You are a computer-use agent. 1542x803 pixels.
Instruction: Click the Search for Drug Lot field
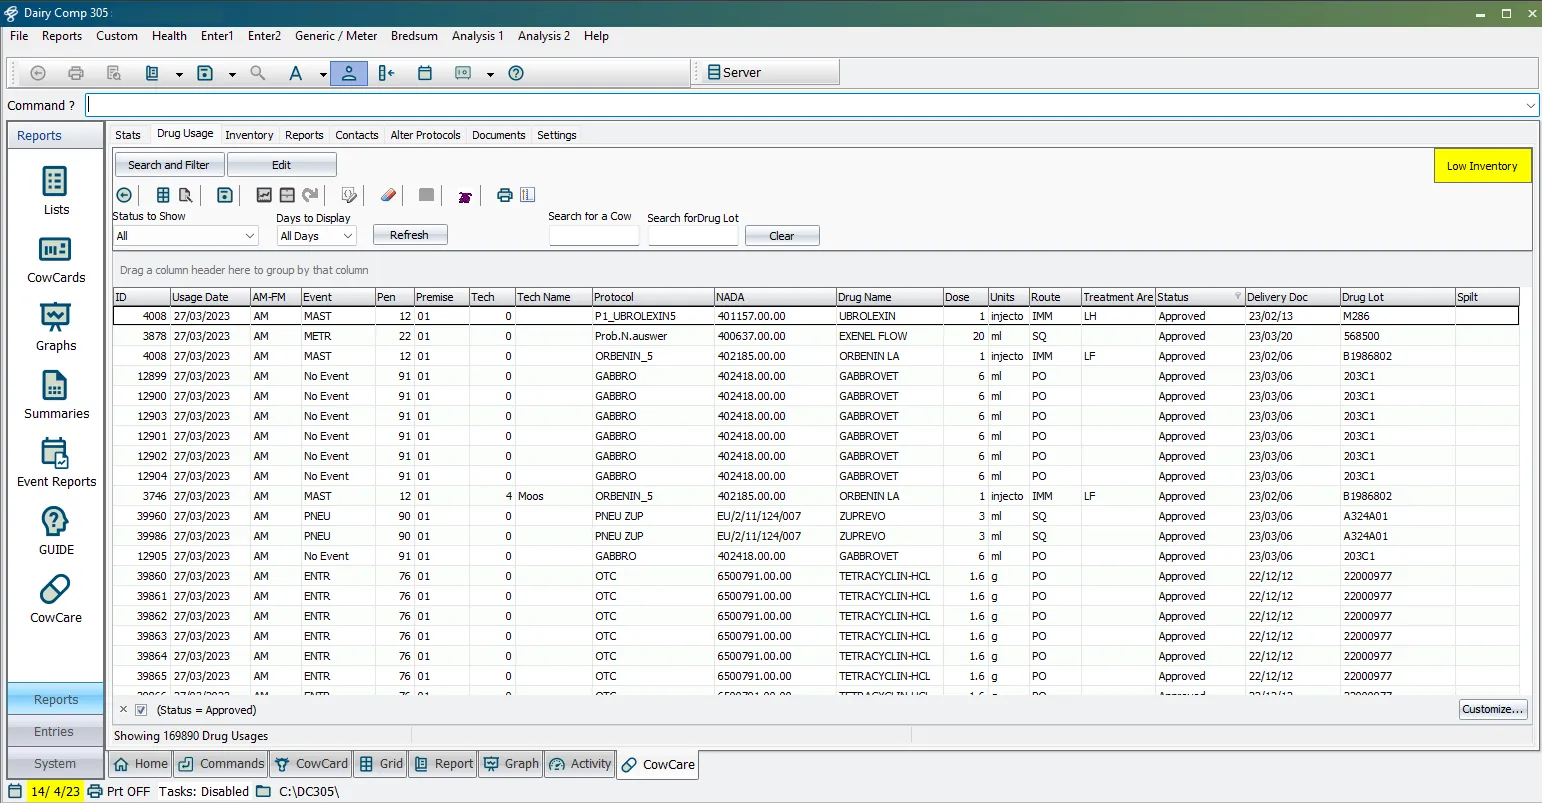point(693,236)
